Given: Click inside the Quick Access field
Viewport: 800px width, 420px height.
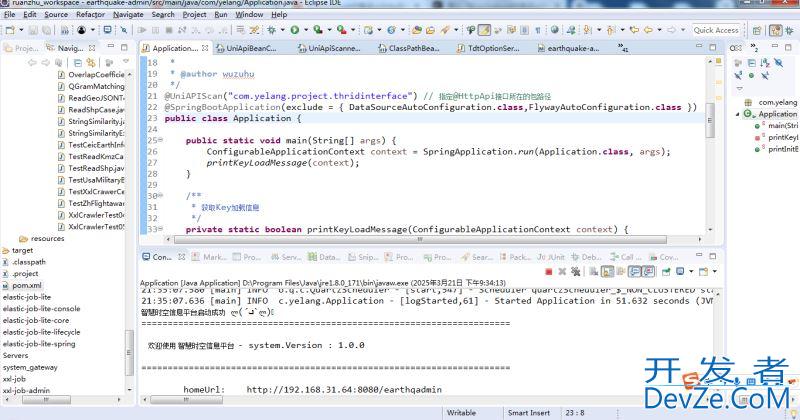Looking at the screenshot, I should (716, 30).
